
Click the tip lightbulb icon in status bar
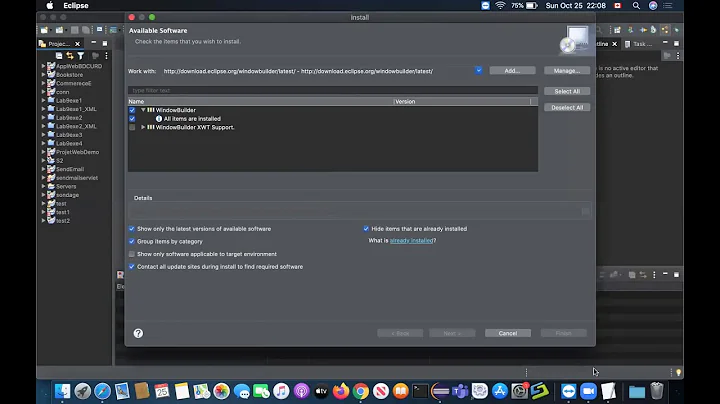[678, 372]
